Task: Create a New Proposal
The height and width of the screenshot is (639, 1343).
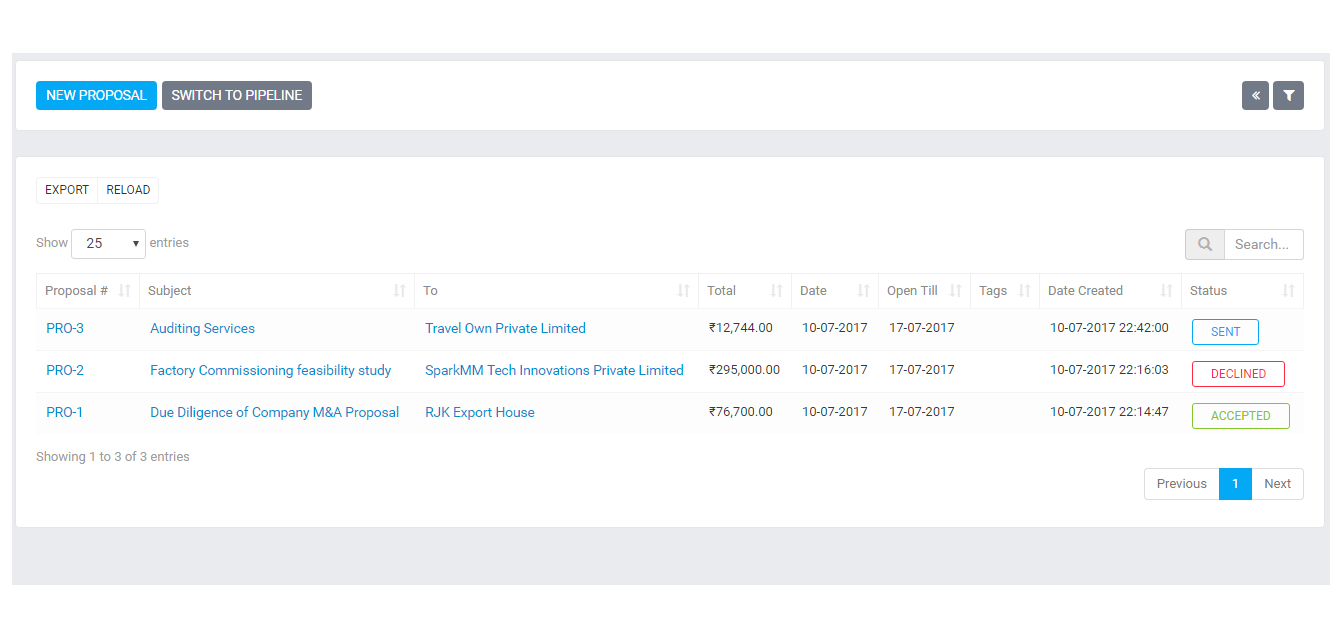Action: pyautogui.click(x=96, y=95)
